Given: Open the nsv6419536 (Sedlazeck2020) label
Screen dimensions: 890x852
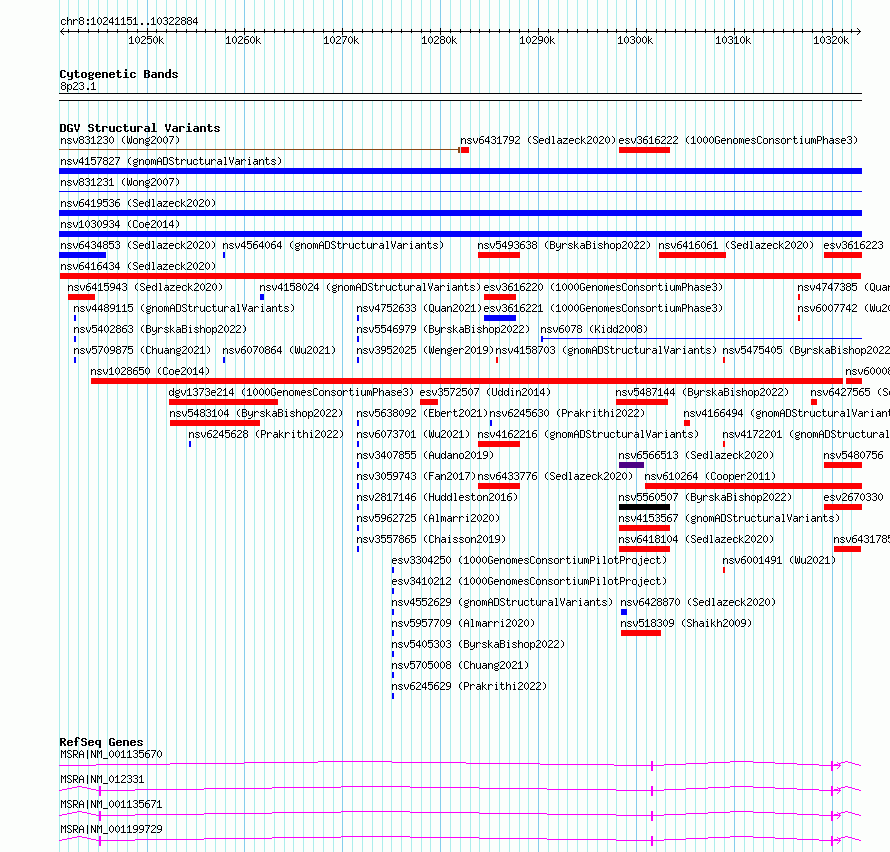Looking at the screenshot, I should (x=138, y=203).
